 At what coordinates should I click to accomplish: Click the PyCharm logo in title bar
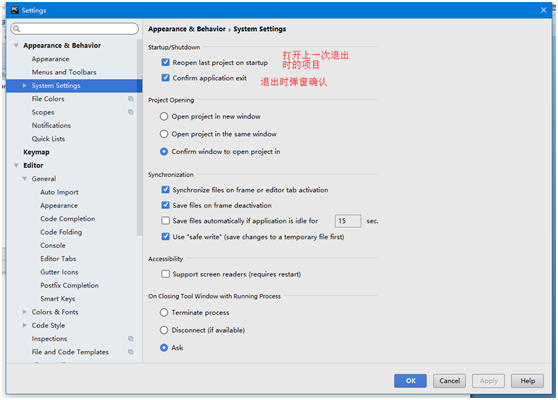coord(15,10)
